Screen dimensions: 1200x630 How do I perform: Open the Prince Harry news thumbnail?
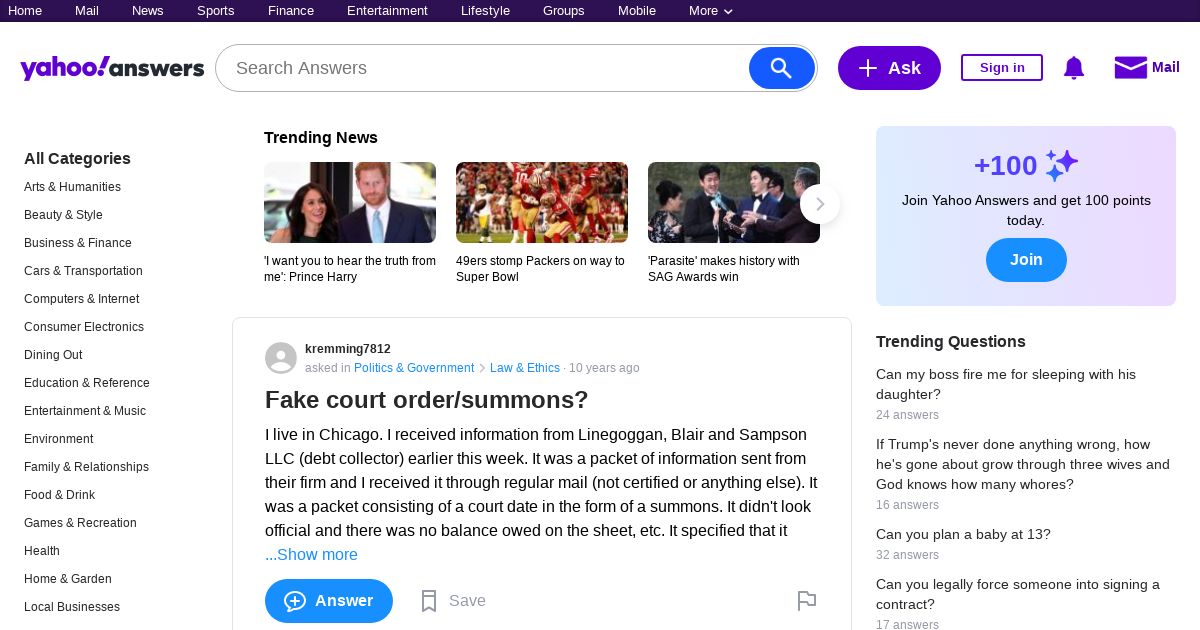coord(350,202)
